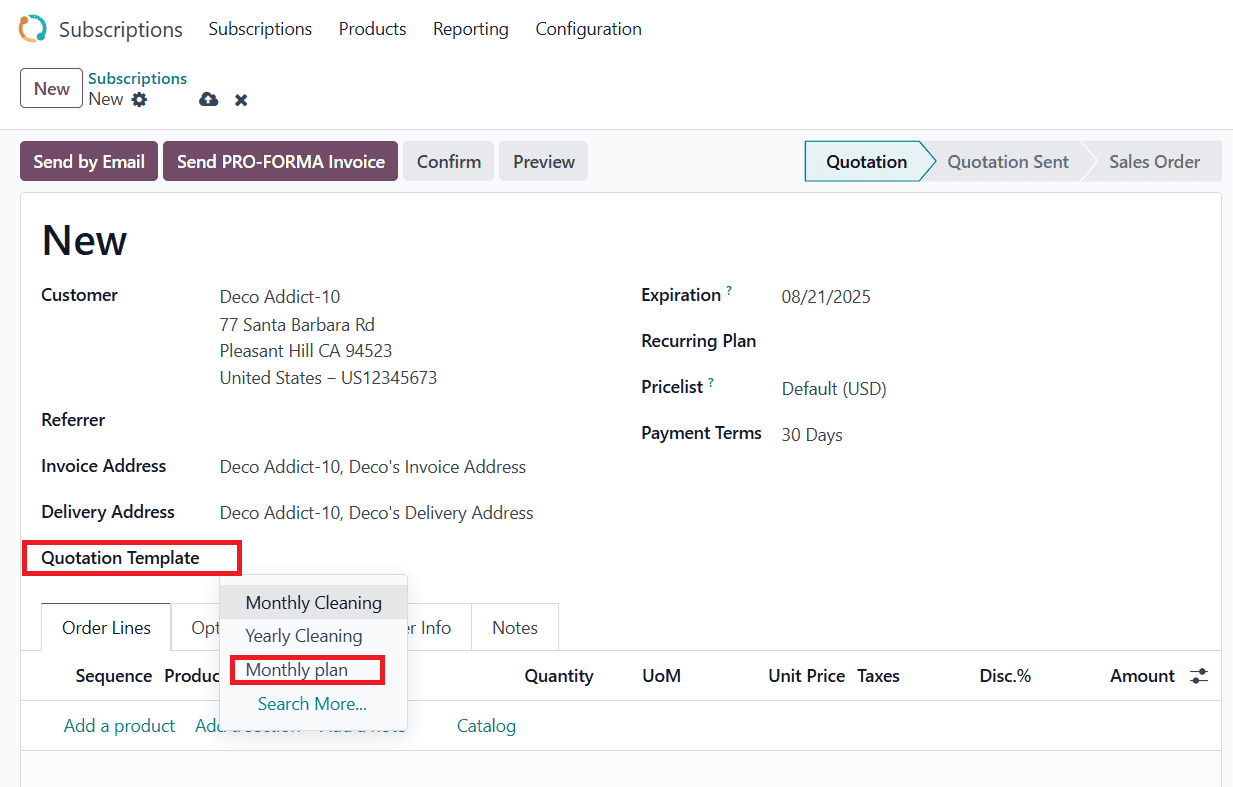Screen dimensions: 1233x787
Task: Select the Sales Order status stage
Action: coord(1154,161)
